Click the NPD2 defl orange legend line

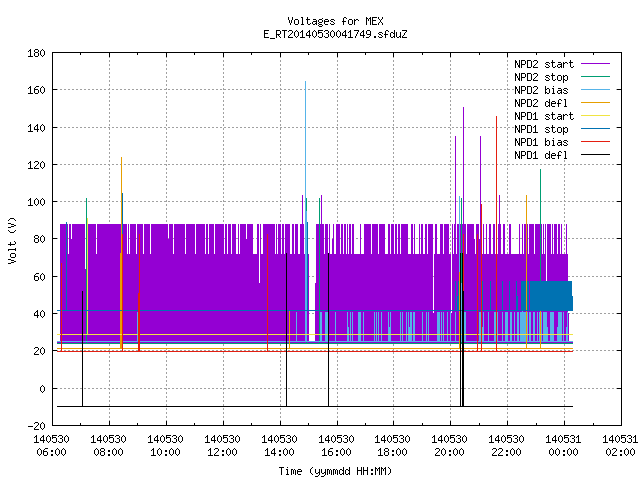595,103
